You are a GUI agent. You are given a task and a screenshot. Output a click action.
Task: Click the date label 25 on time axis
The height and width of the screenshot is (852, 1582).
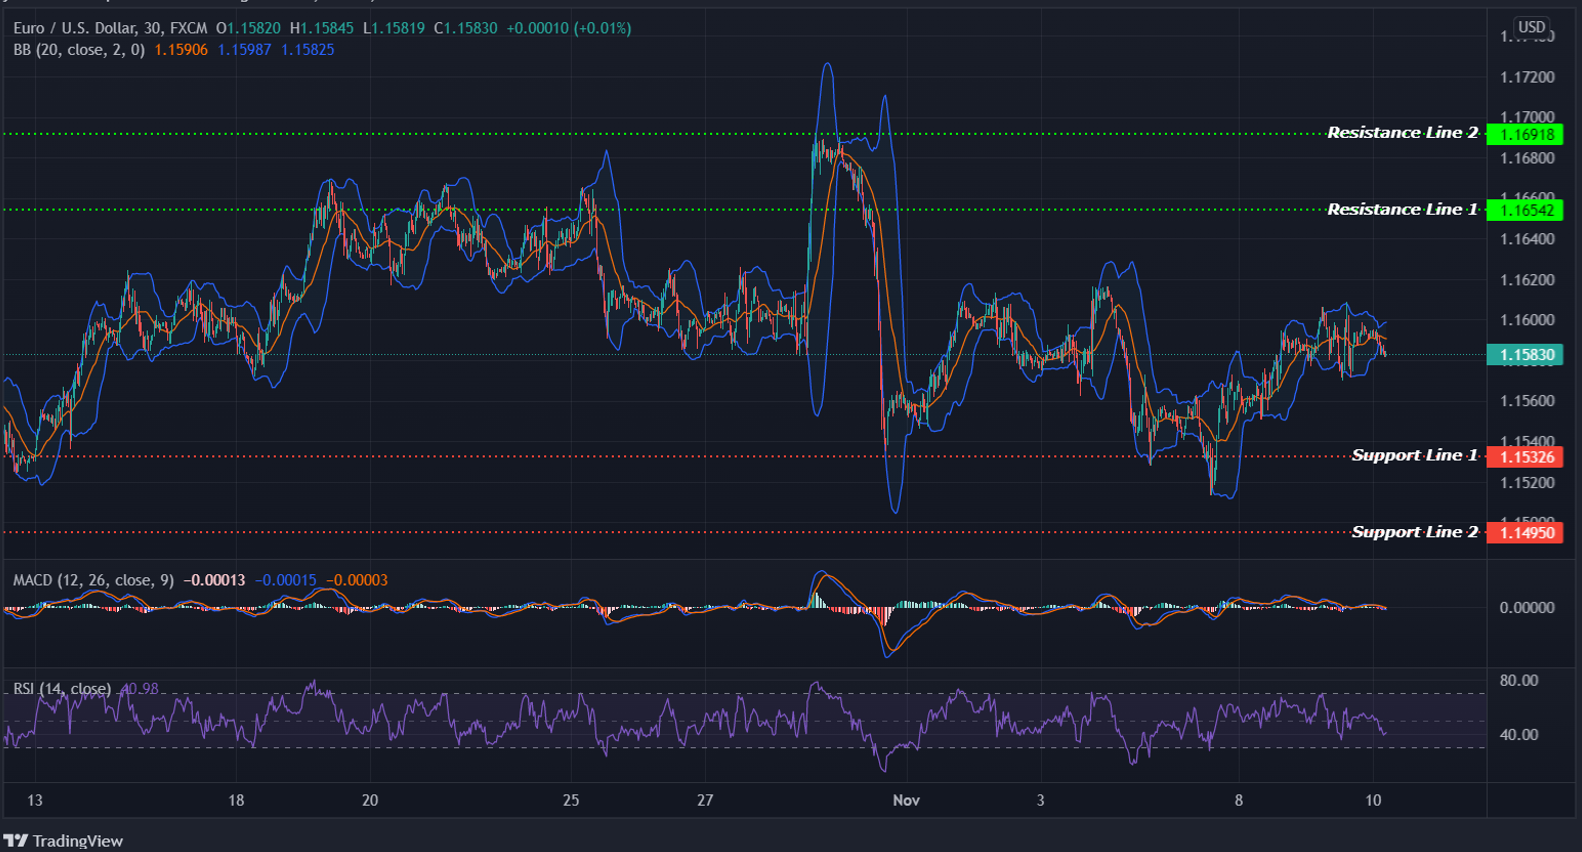[x=571, y=800]
